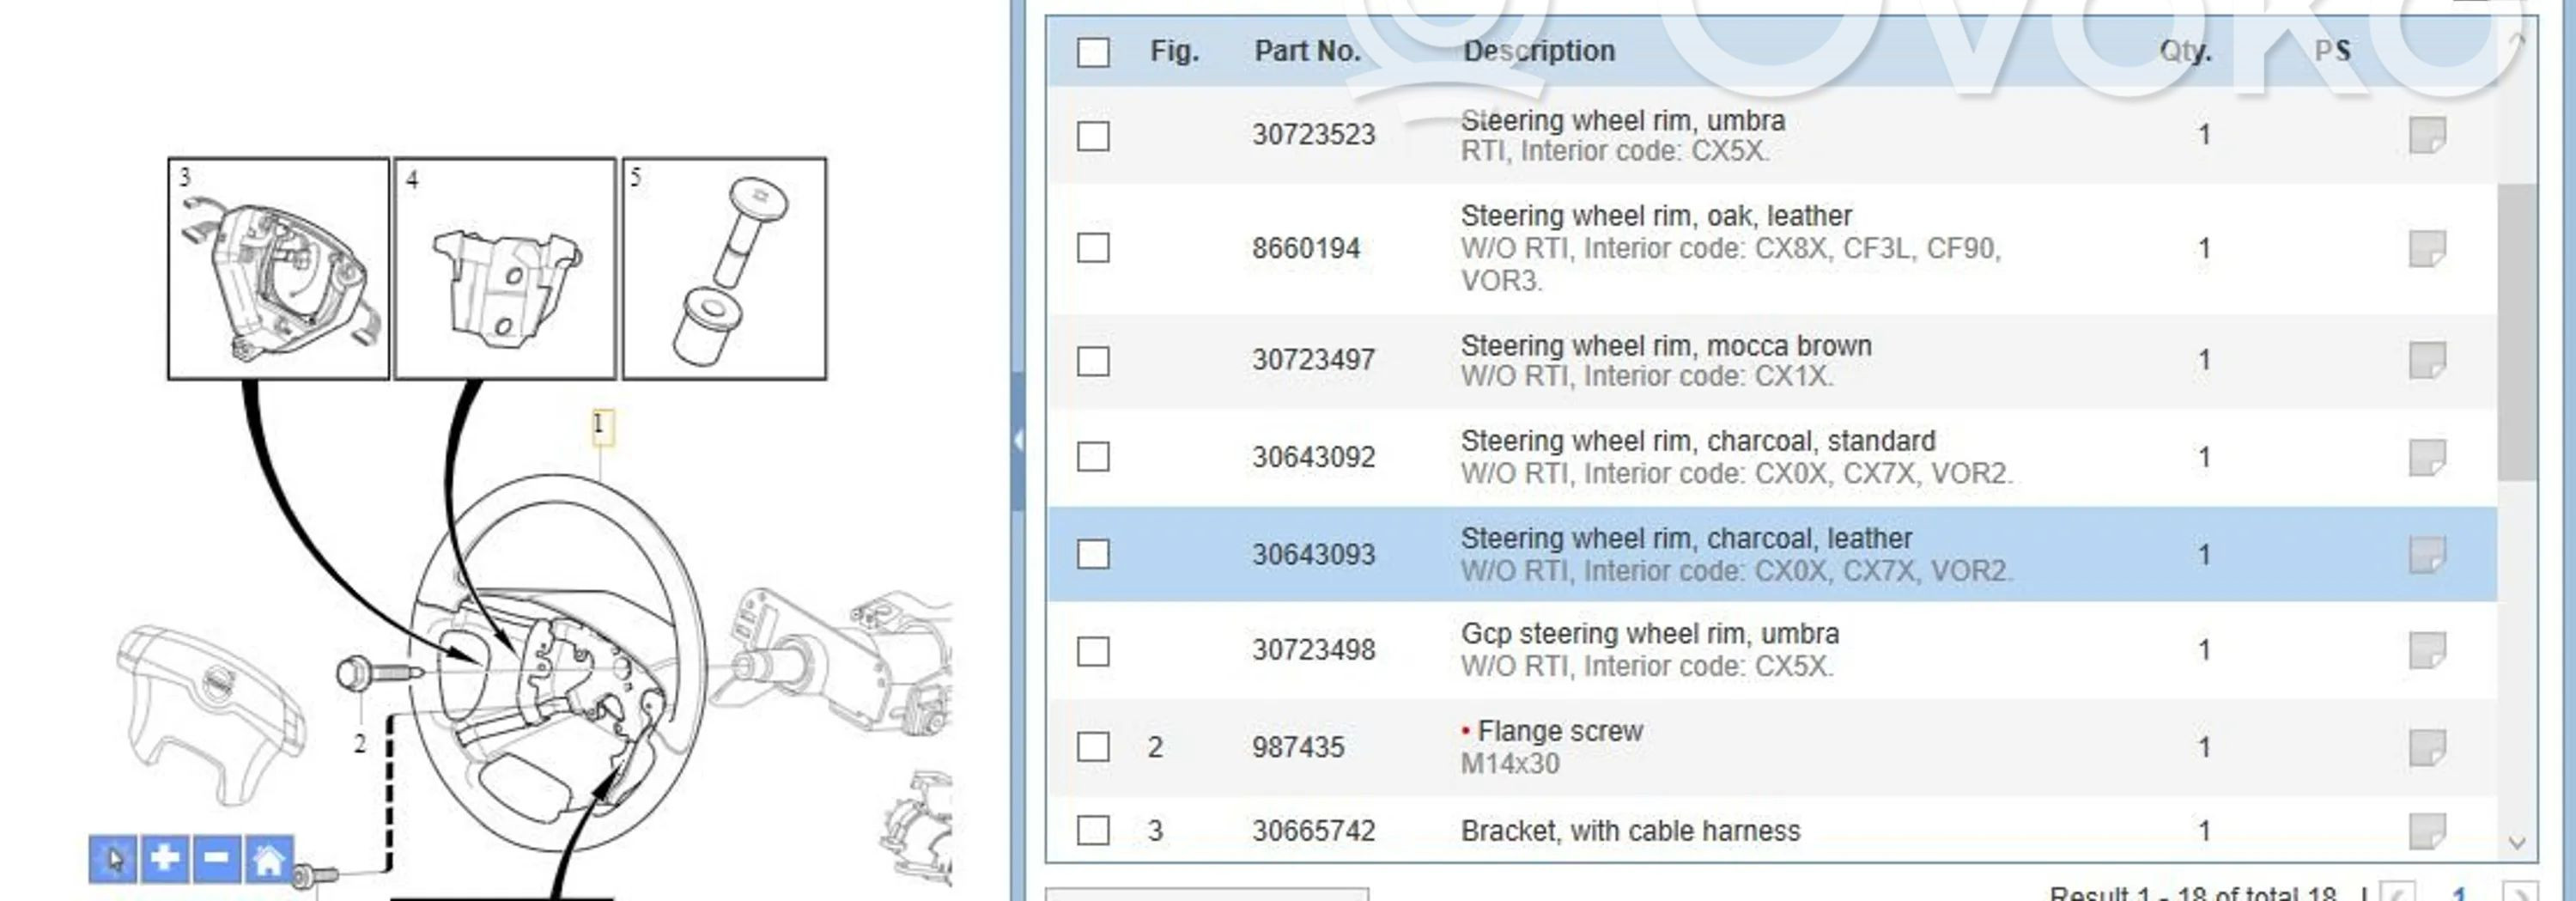Go to next results page arrow
Viewport: 2576px width, 901px height.
pyautogui.click(x=2519, y=892)
